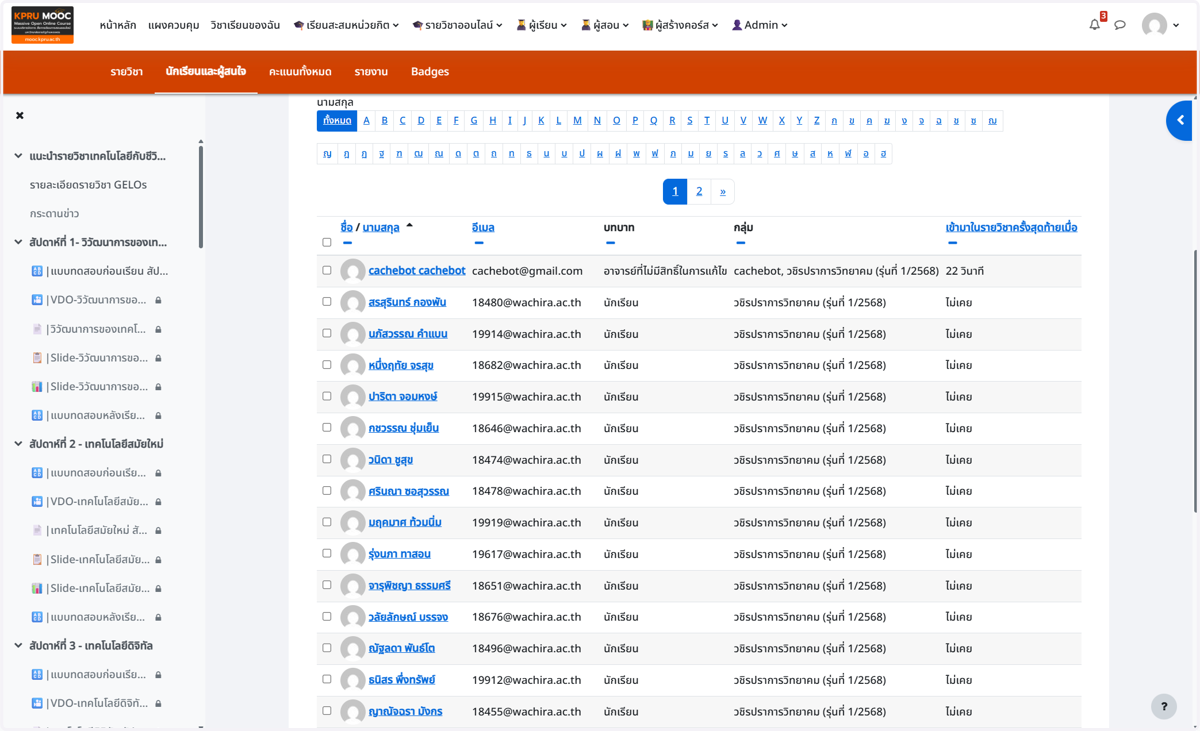Open the notifications bell
This screenshot has height=731, width=1200.
pos(1095,25)
